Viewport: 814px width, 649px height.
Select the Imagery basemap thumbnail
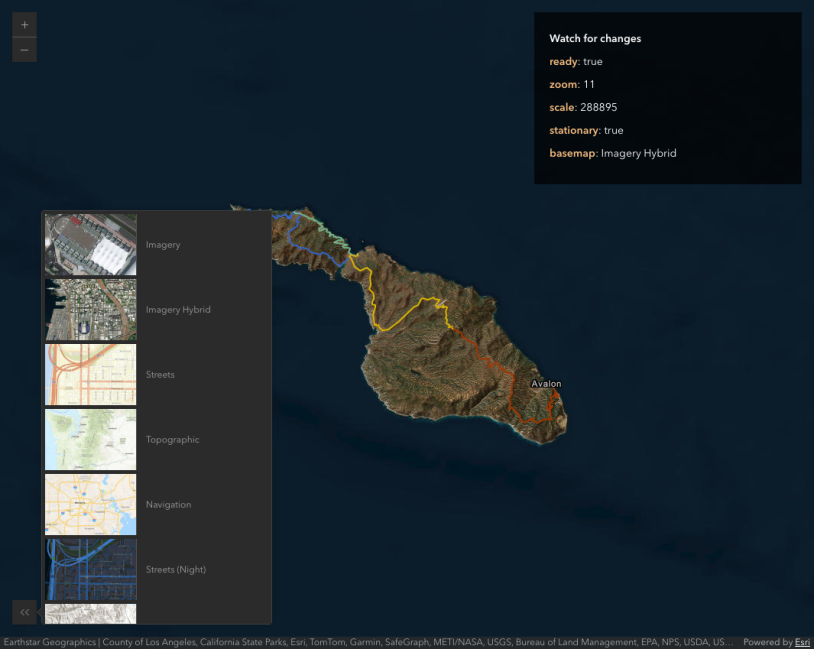[x=91, y=244]
